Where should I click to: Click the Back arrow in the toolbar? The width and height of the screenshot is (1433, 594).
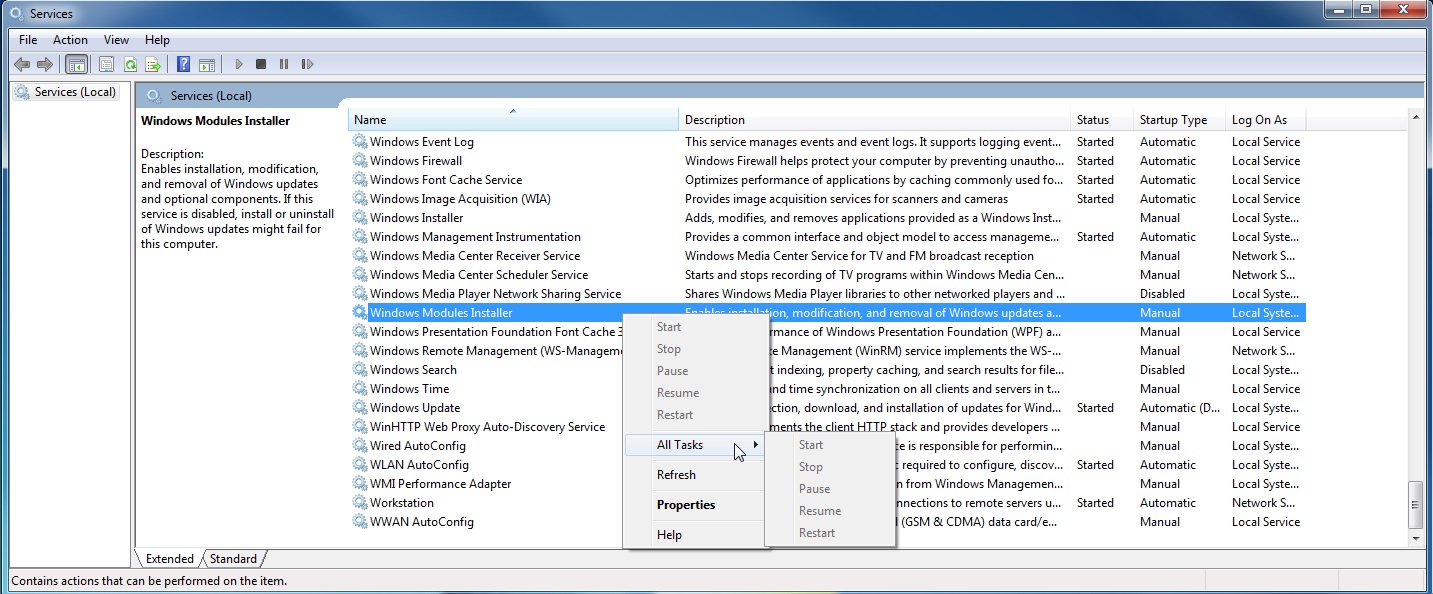(21, 65)
